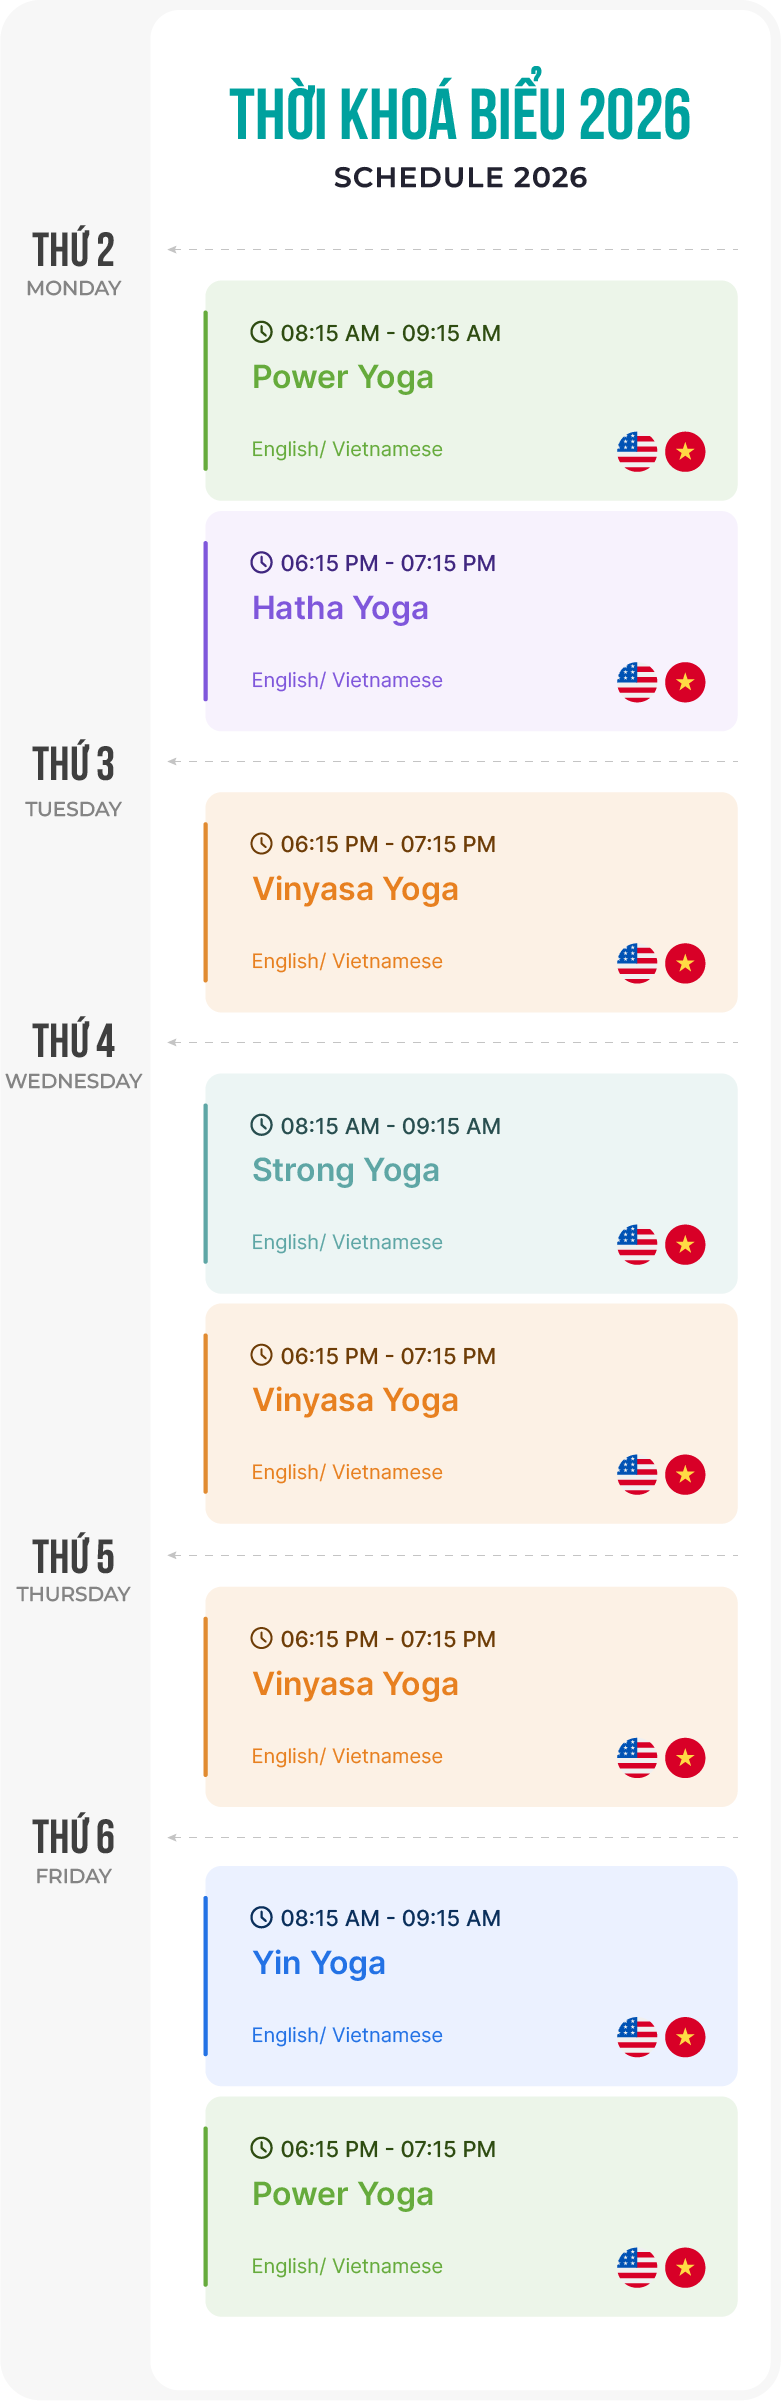Click the Vietnam flag on Monday Hatha Yoga
This screenshot has width=781, height=2401.
tap(685, 683)
